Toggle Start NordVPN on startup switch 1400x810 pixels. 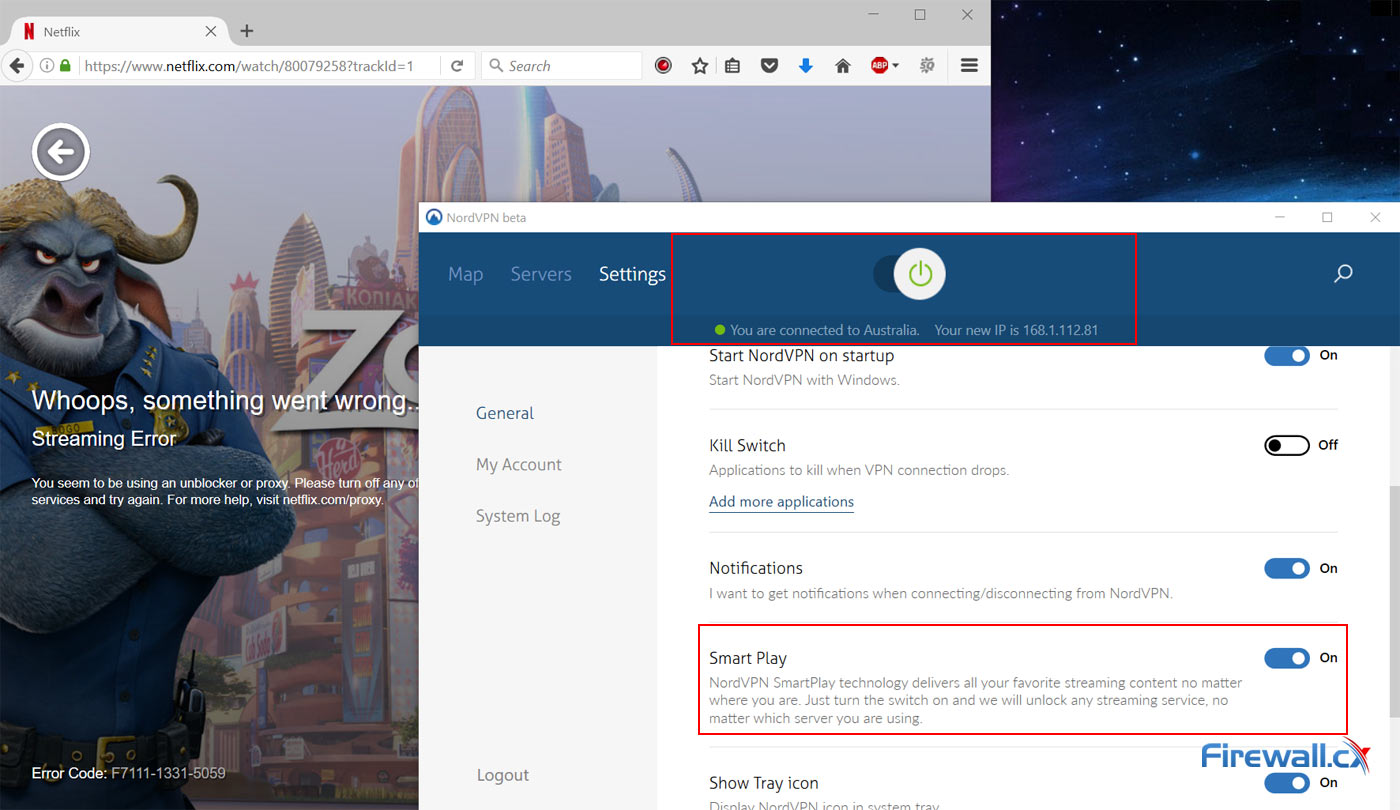[1287, 356]
